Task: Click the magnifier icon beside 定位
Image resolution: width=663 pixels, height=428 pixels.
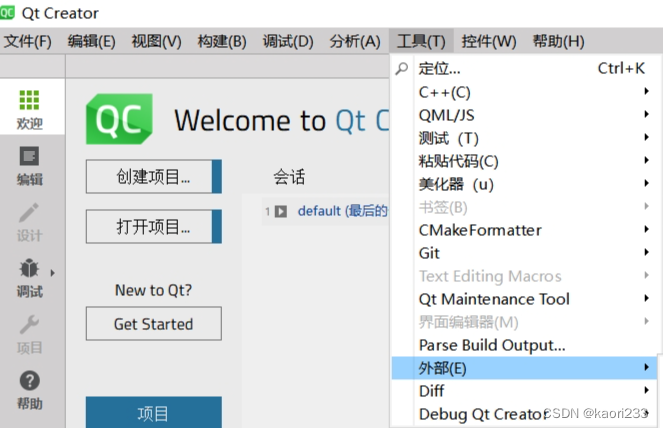Action: [x=402, y=68]
